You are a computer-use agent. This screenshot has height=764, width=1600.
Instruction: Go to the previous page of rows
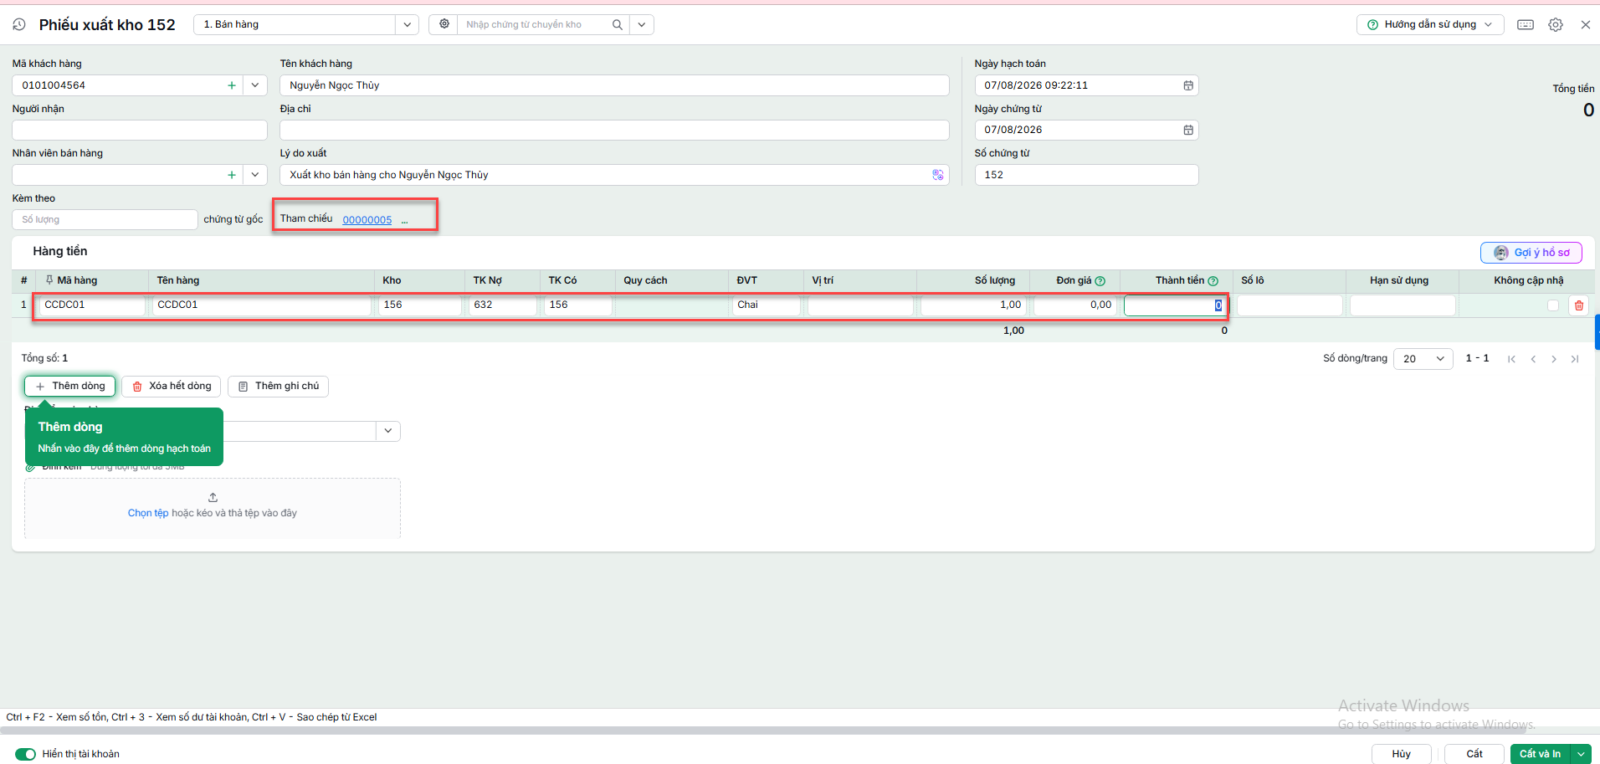tap(1533, 359)
